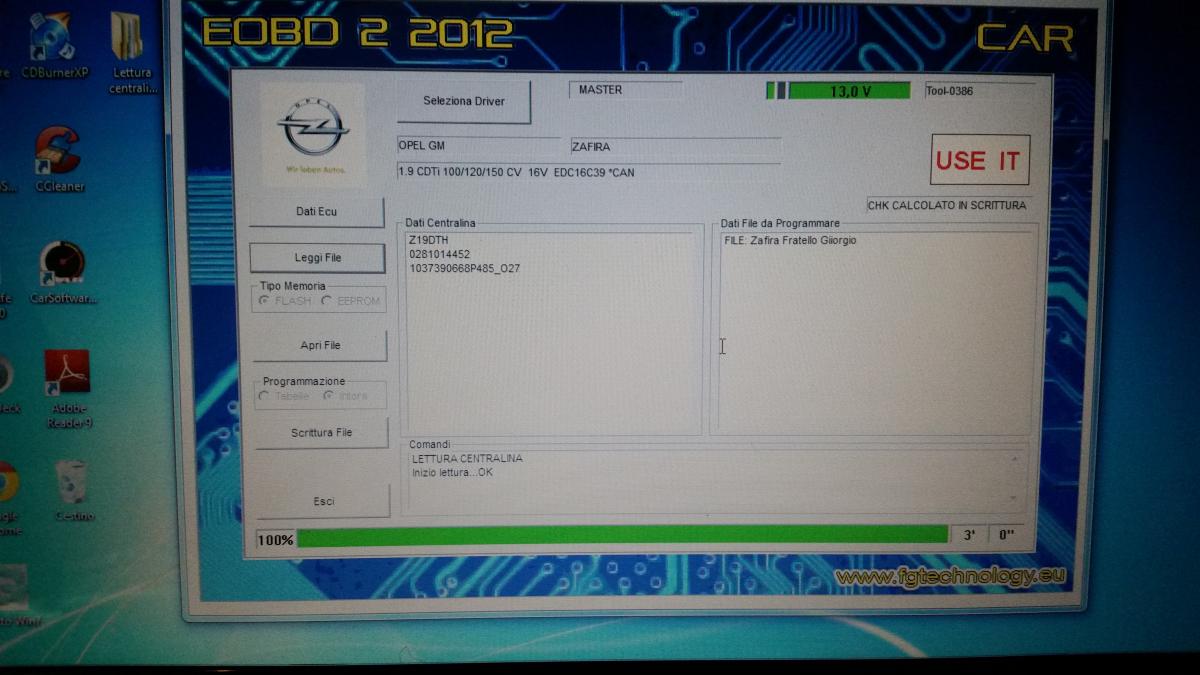Image resolution: width=1200 pixels, height=675 pixels.
Task: Click the ZAFIRA model field
Action: tap(675, 147)
